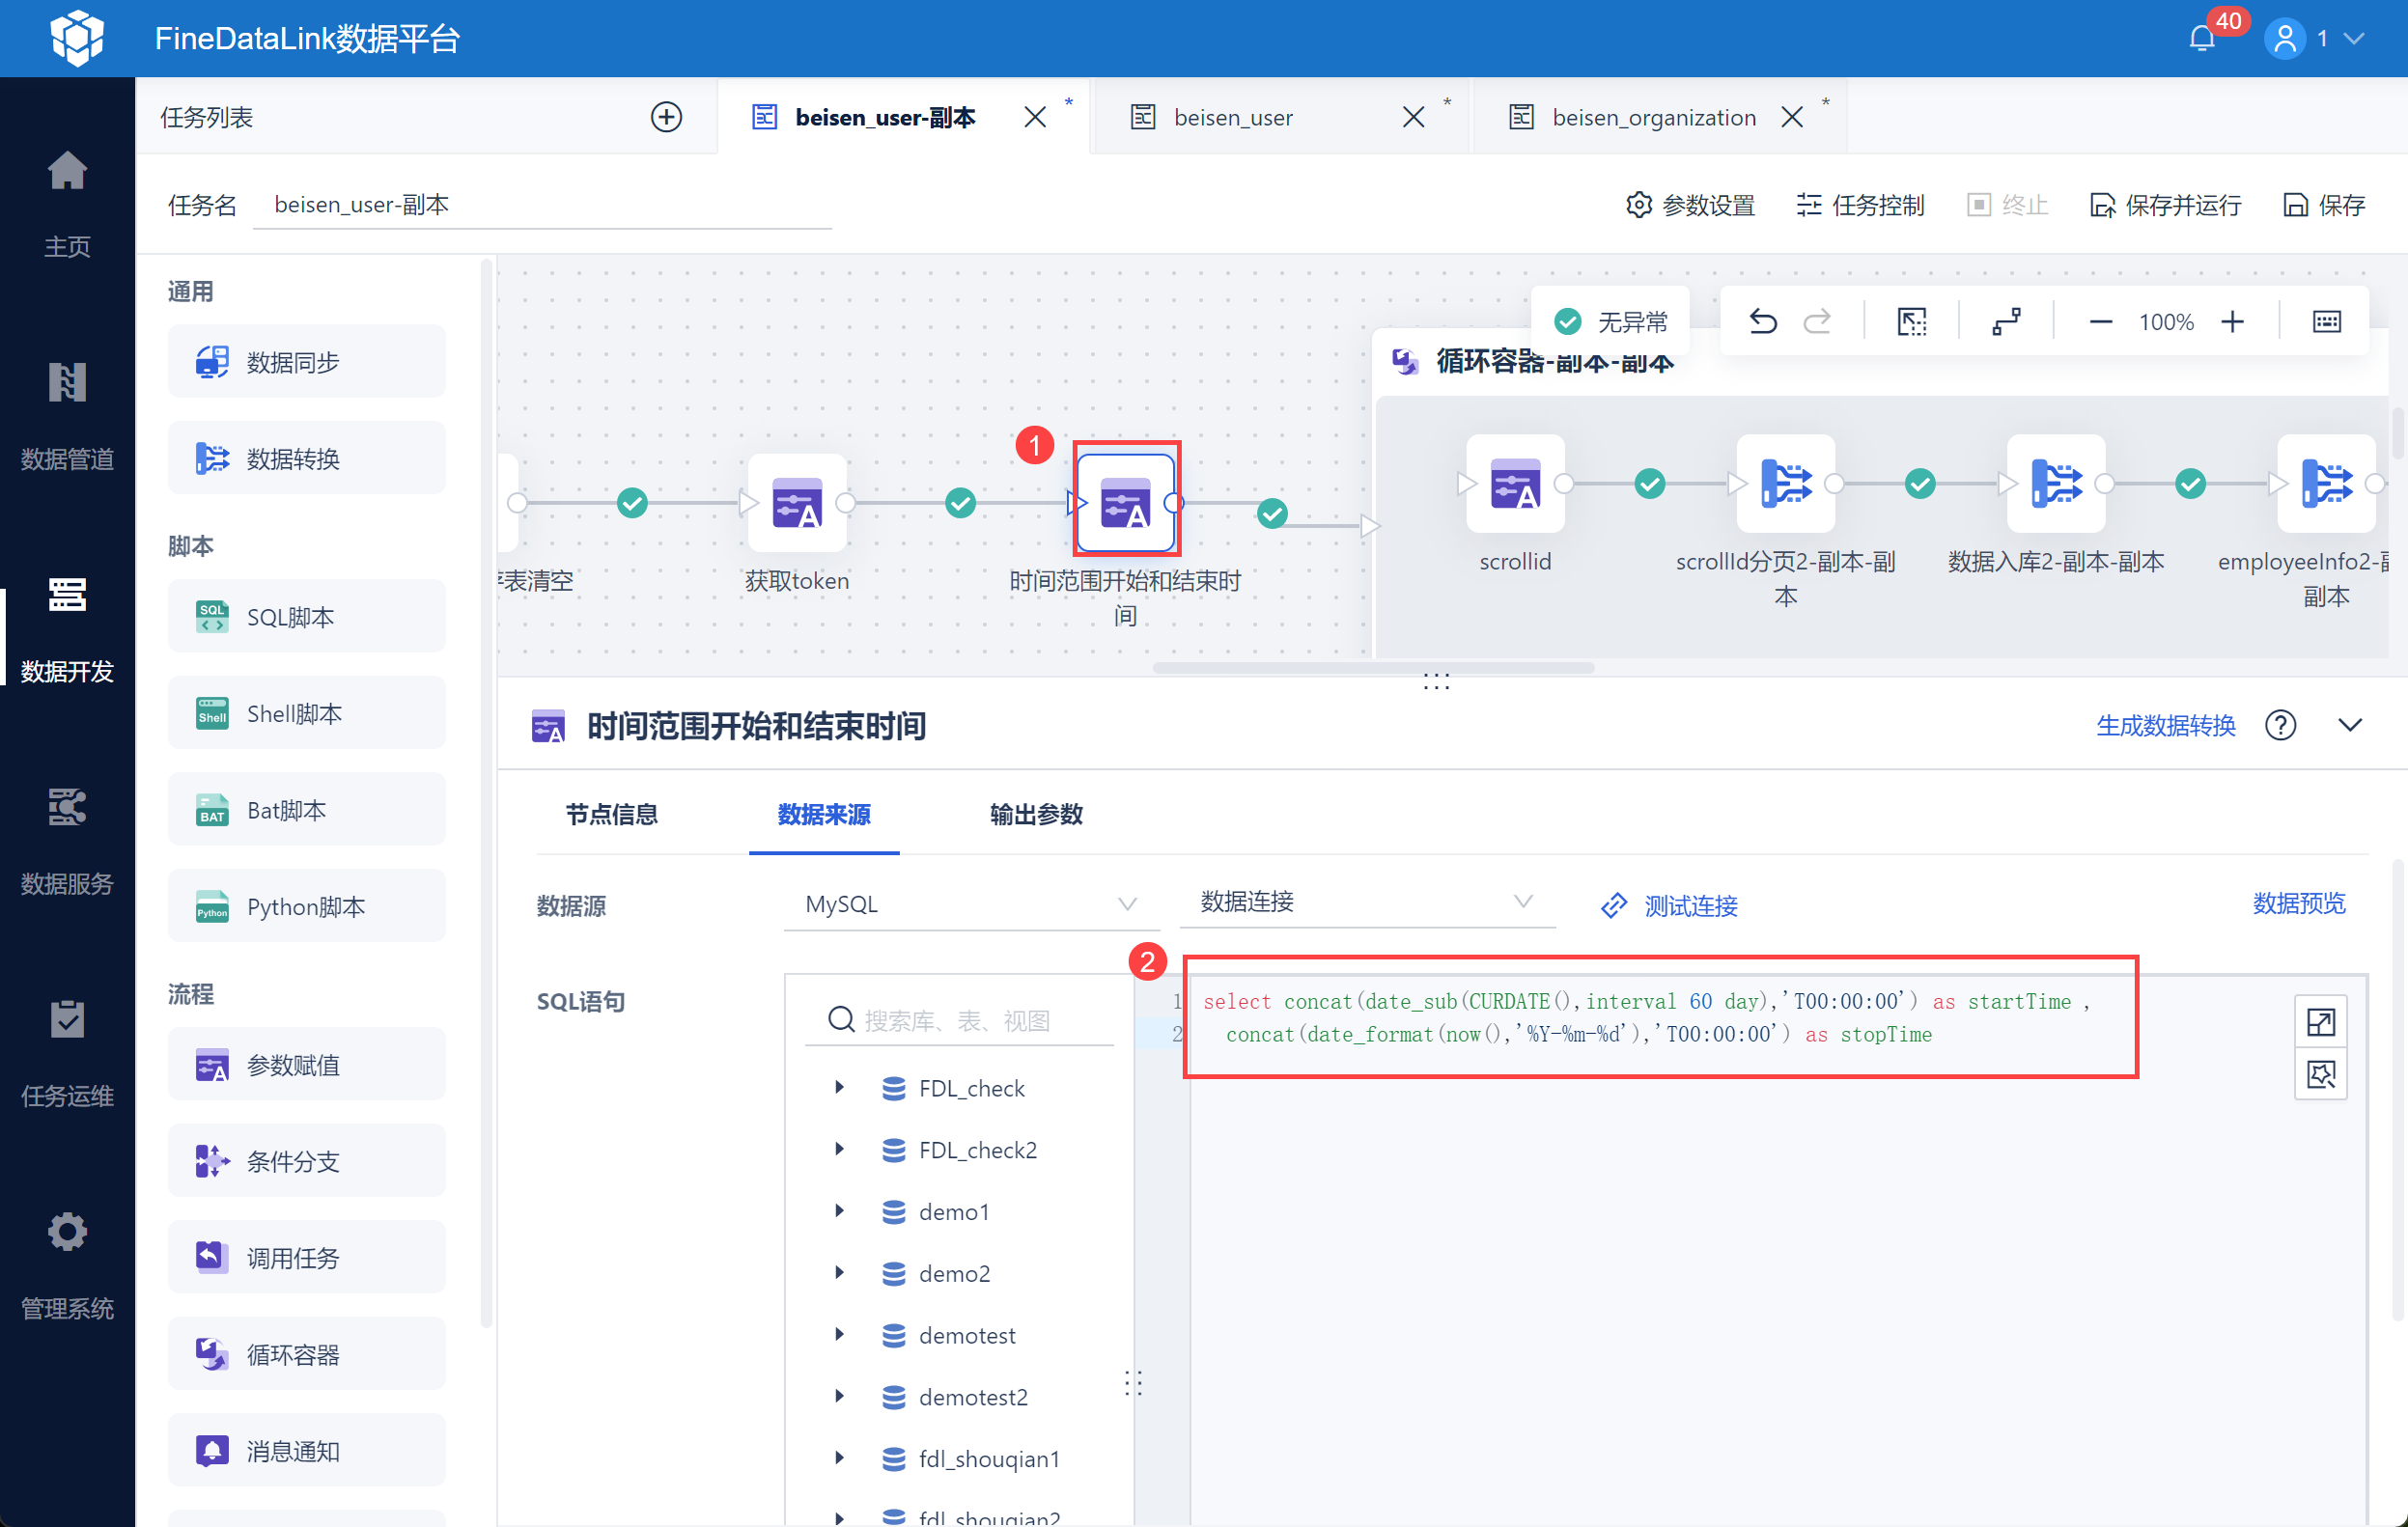Click the help question mark icon
Screen dimensions: 2408x1527
(x=2280, y=725)
